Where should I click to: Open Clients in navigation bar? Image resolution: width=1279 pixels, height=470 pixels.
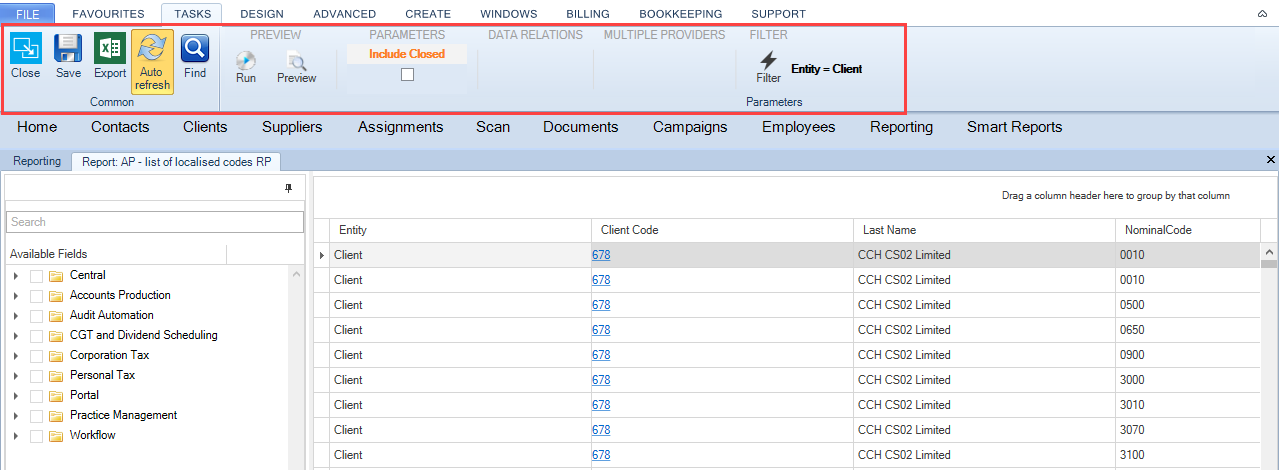pos(205,127)
